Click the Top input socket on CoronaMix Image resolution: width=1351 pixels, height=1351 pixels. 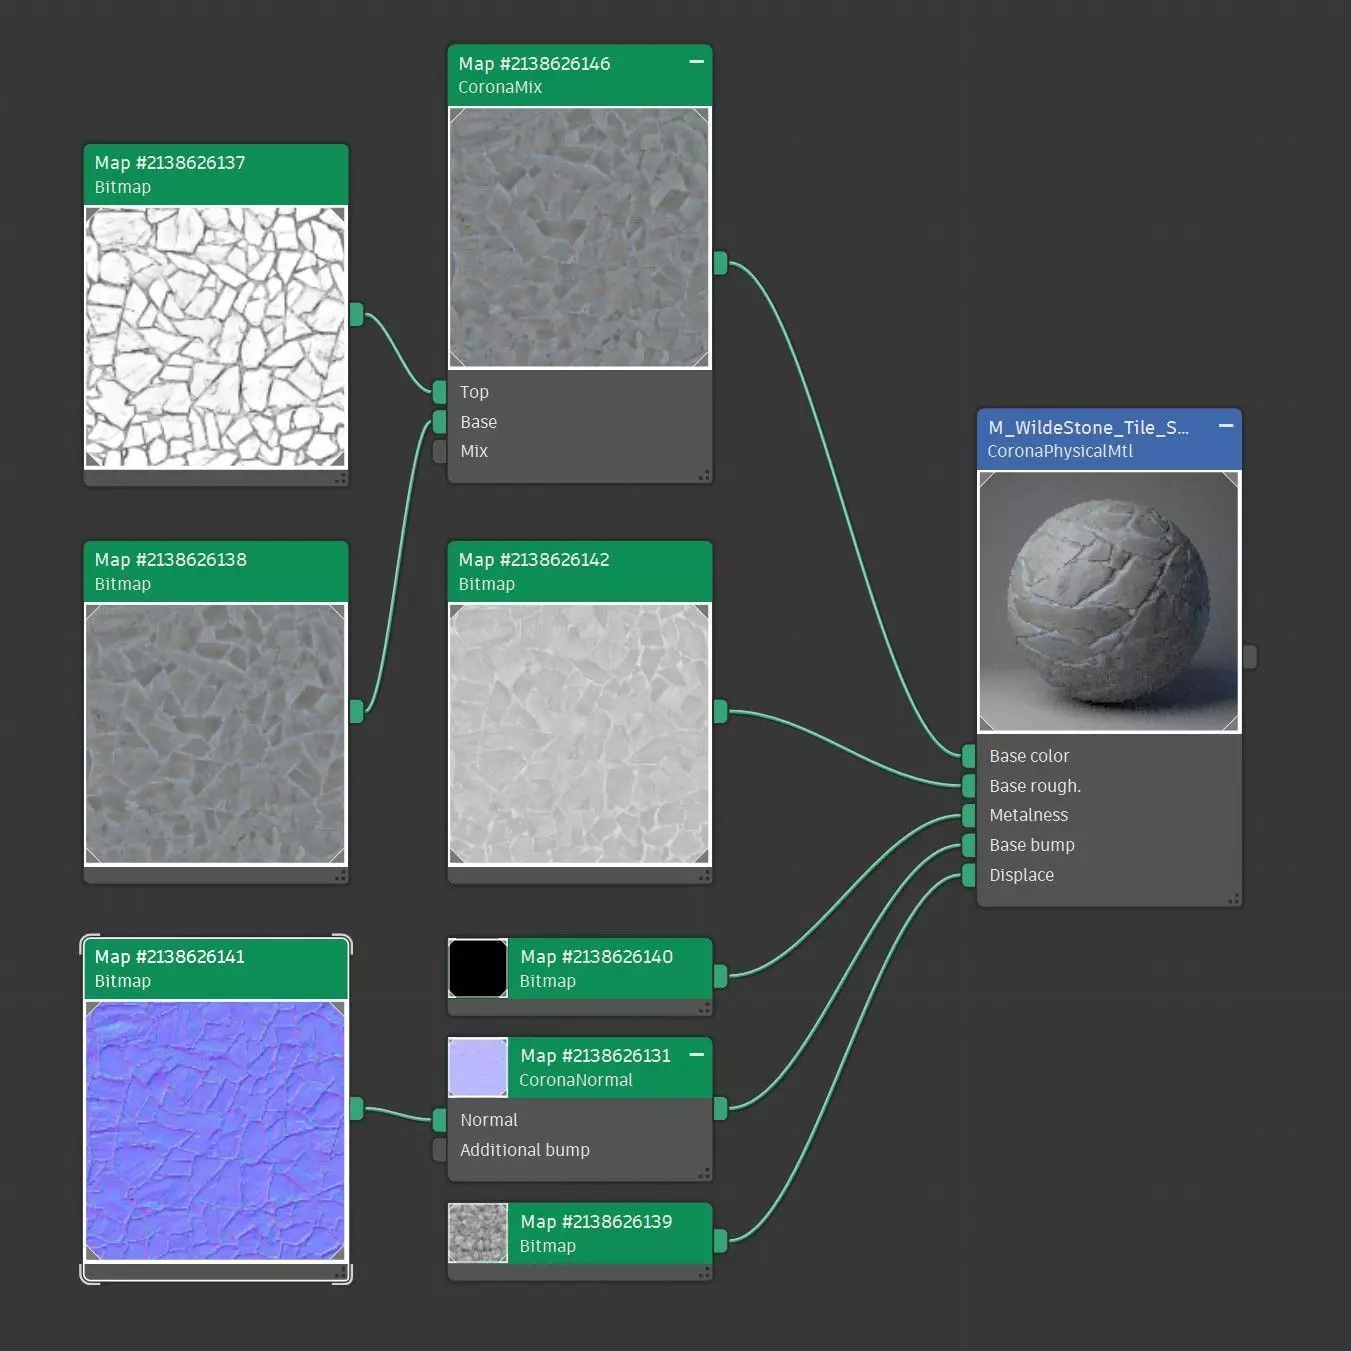click(x=440, y=391)
